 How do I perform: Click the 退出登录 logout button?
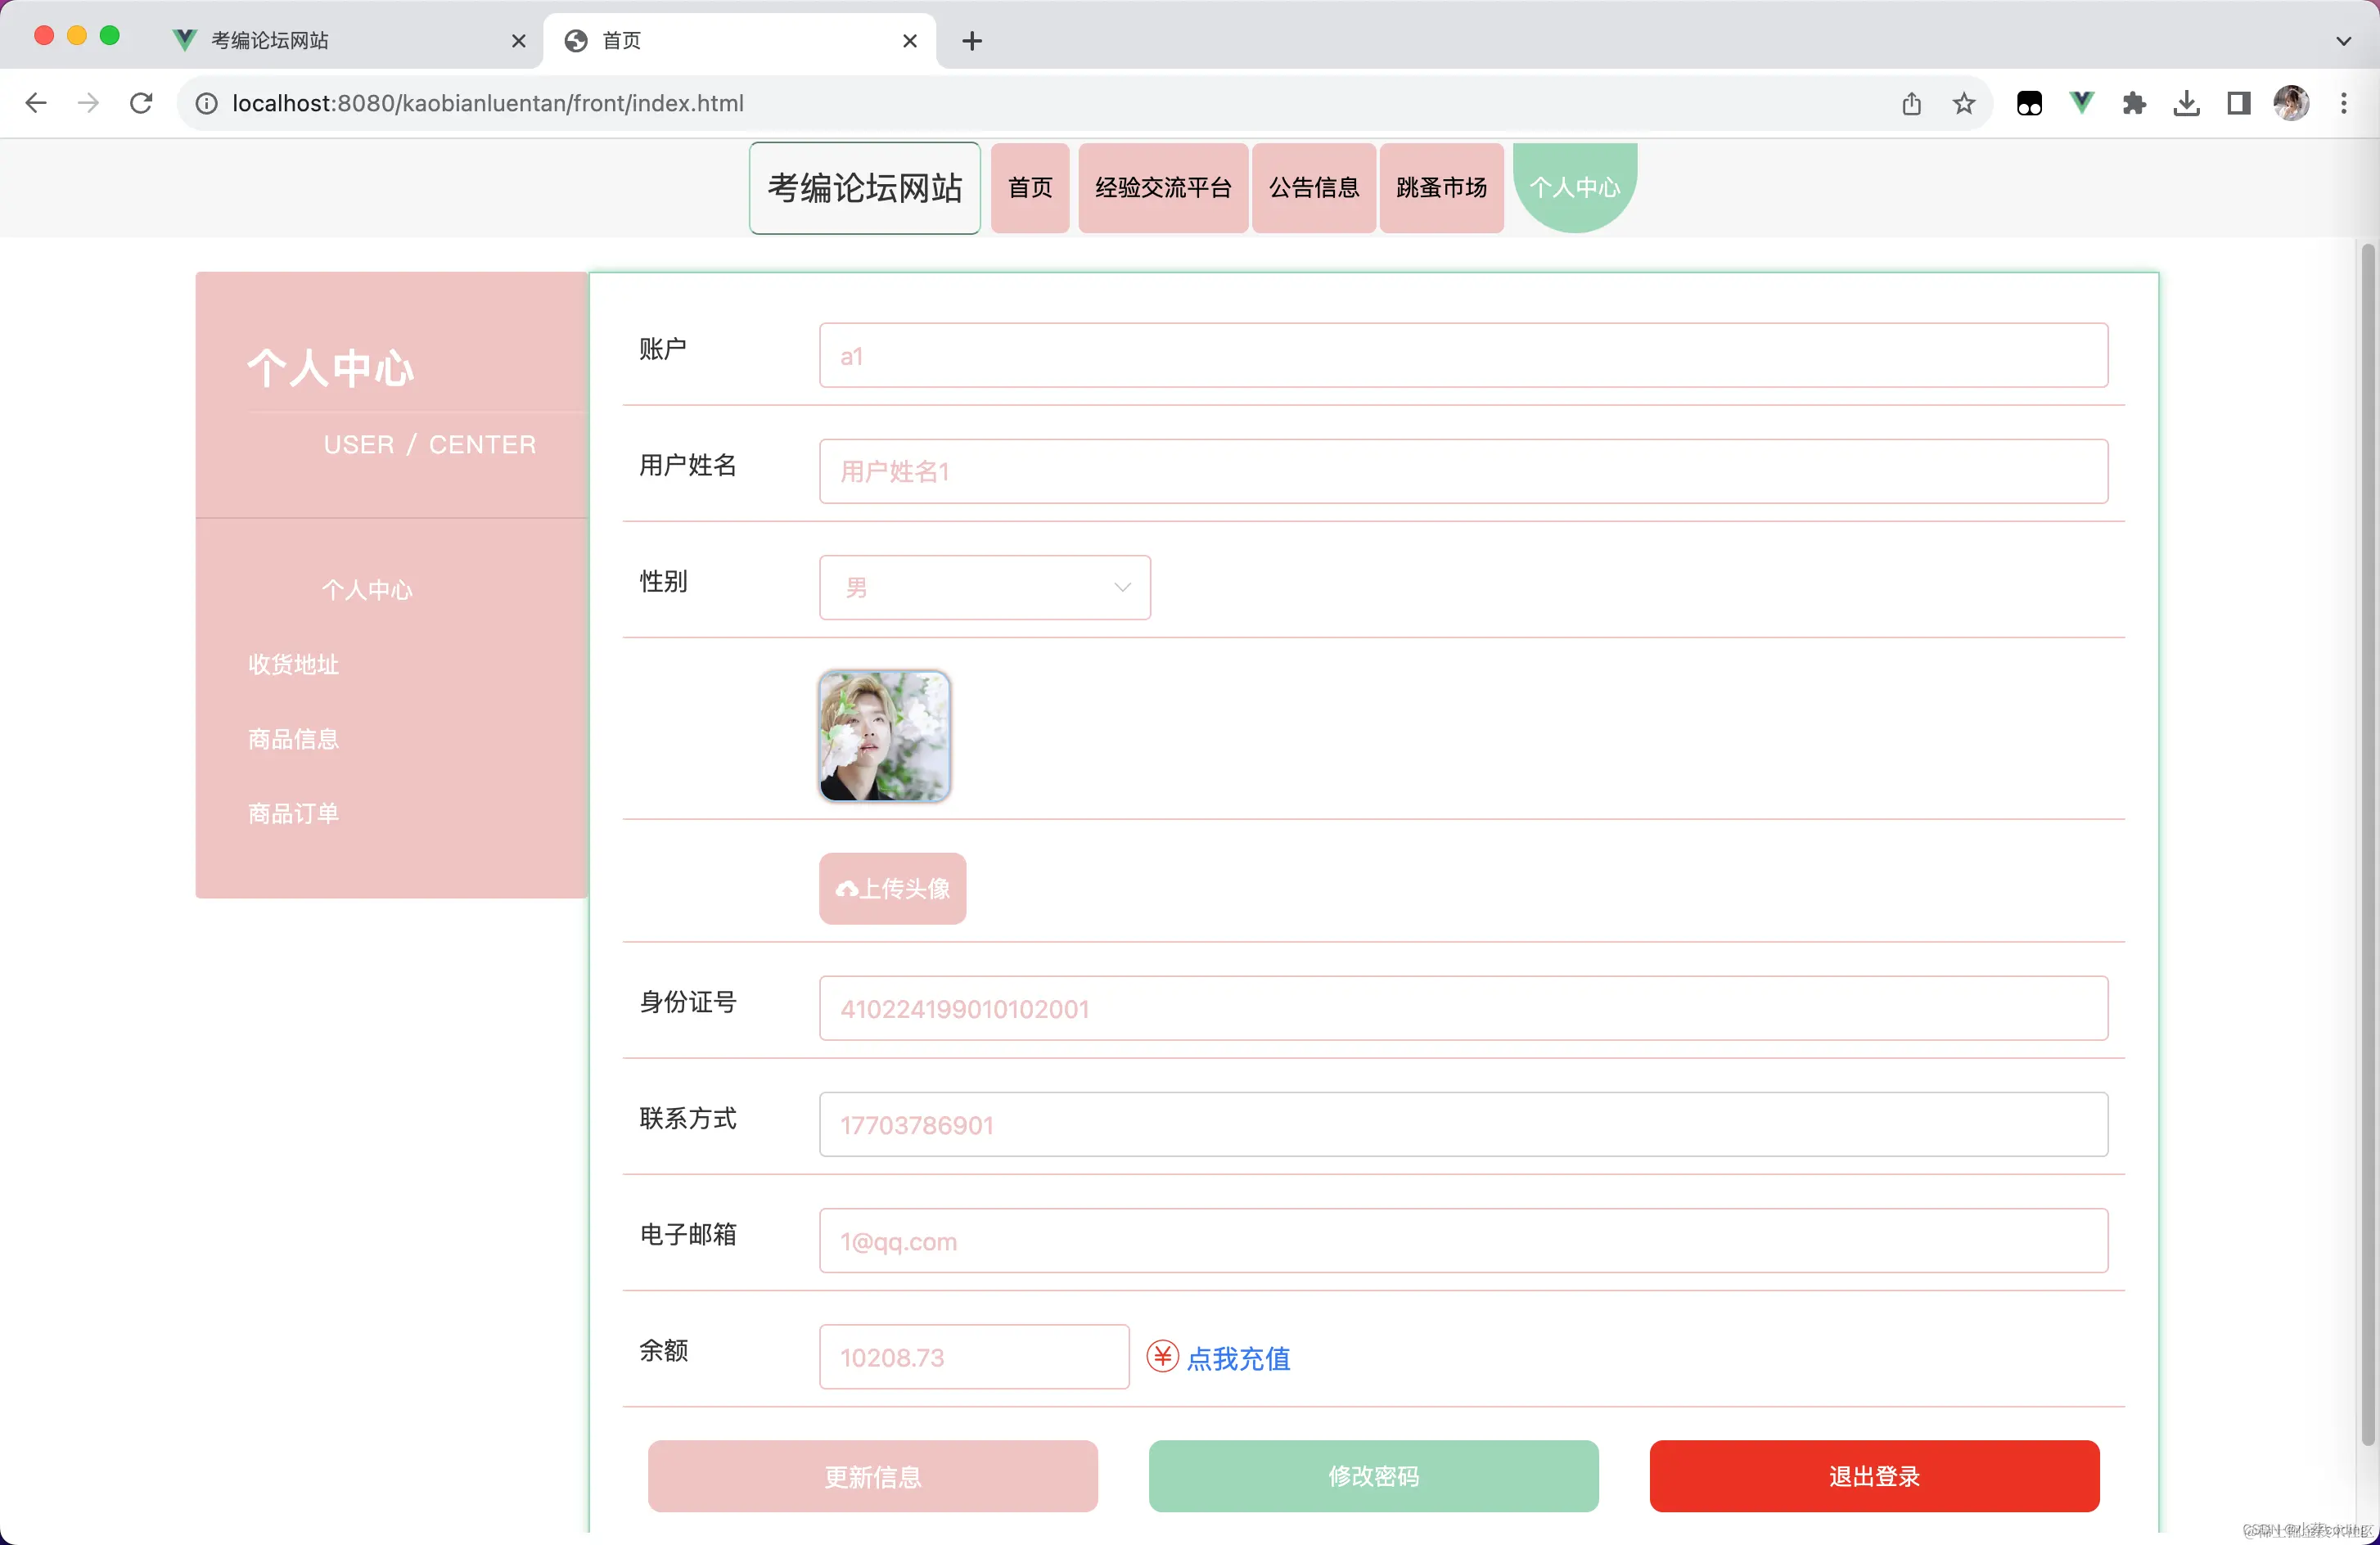pyautogui.click(x=1874, y=1476)
